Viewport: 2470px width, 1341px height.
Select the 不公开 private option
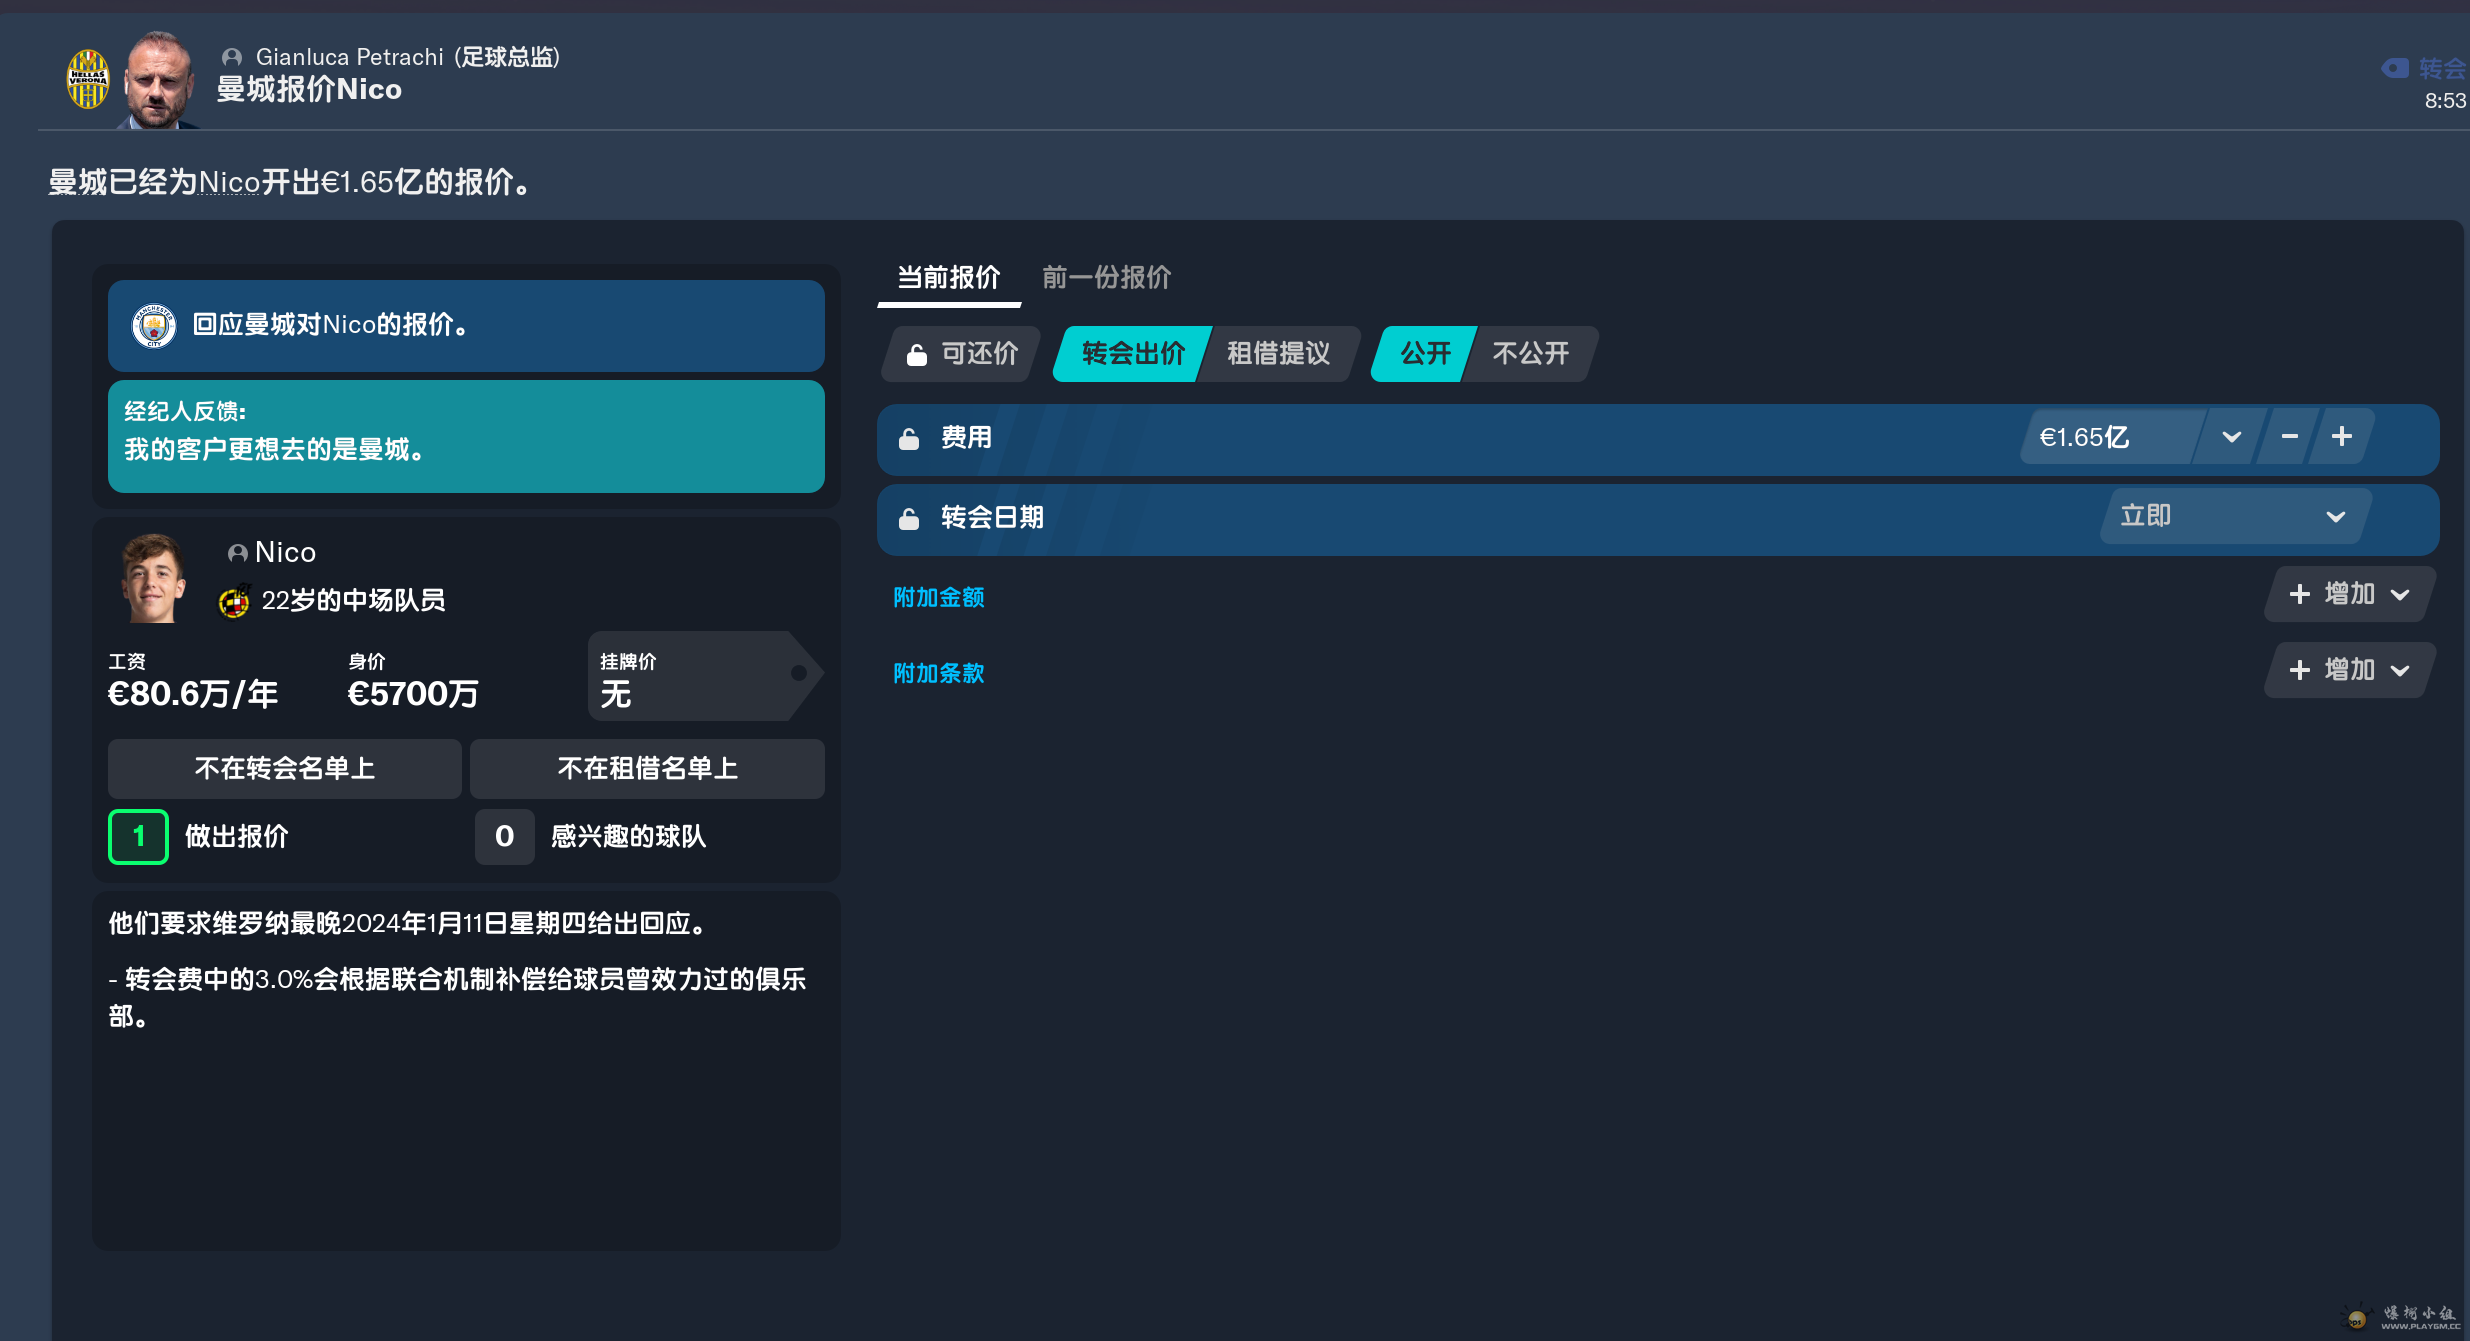1530,354
